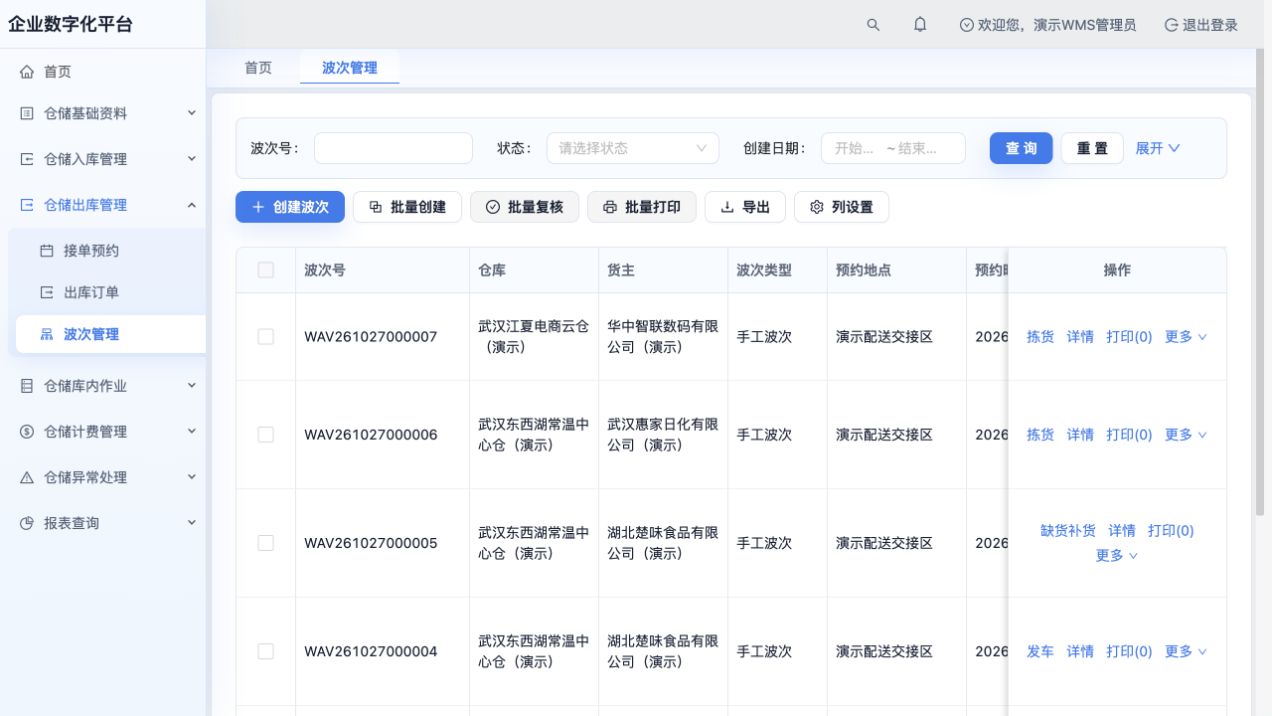This screenshot has width=1272, height=716.
Task: Click the 创建波次 button
Action: click(x=290, y=207)
